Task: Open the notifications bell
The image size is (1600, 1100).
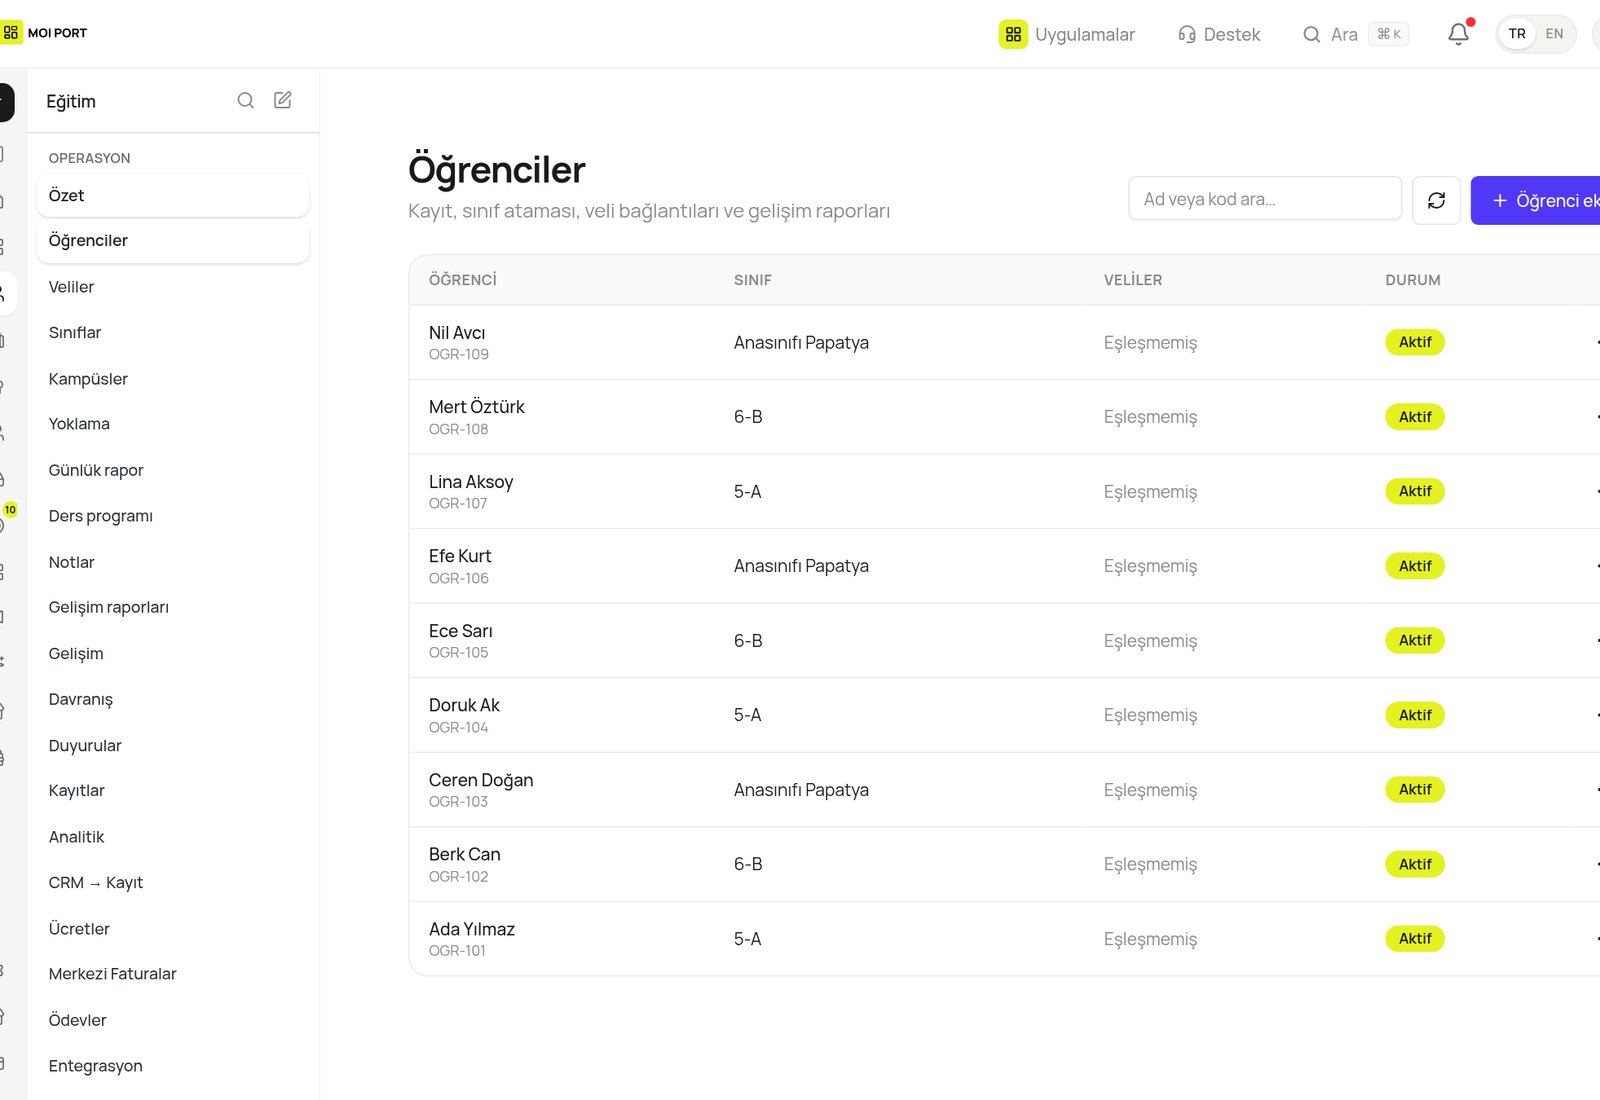Action: [1458, 34]
